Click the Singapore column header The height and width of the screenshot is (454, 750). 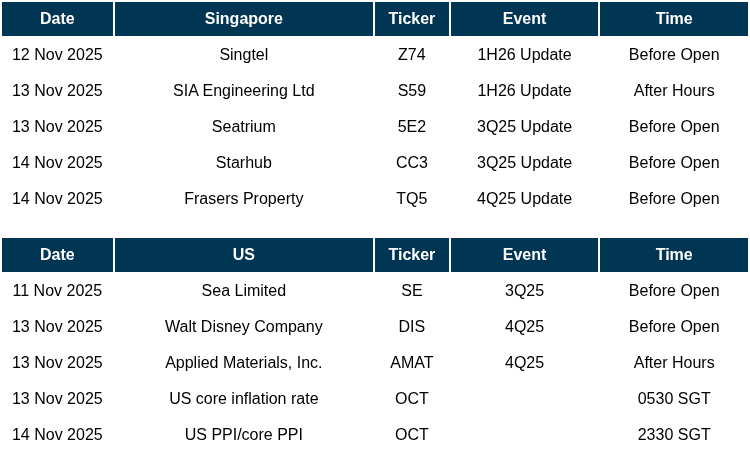(243, 19)
